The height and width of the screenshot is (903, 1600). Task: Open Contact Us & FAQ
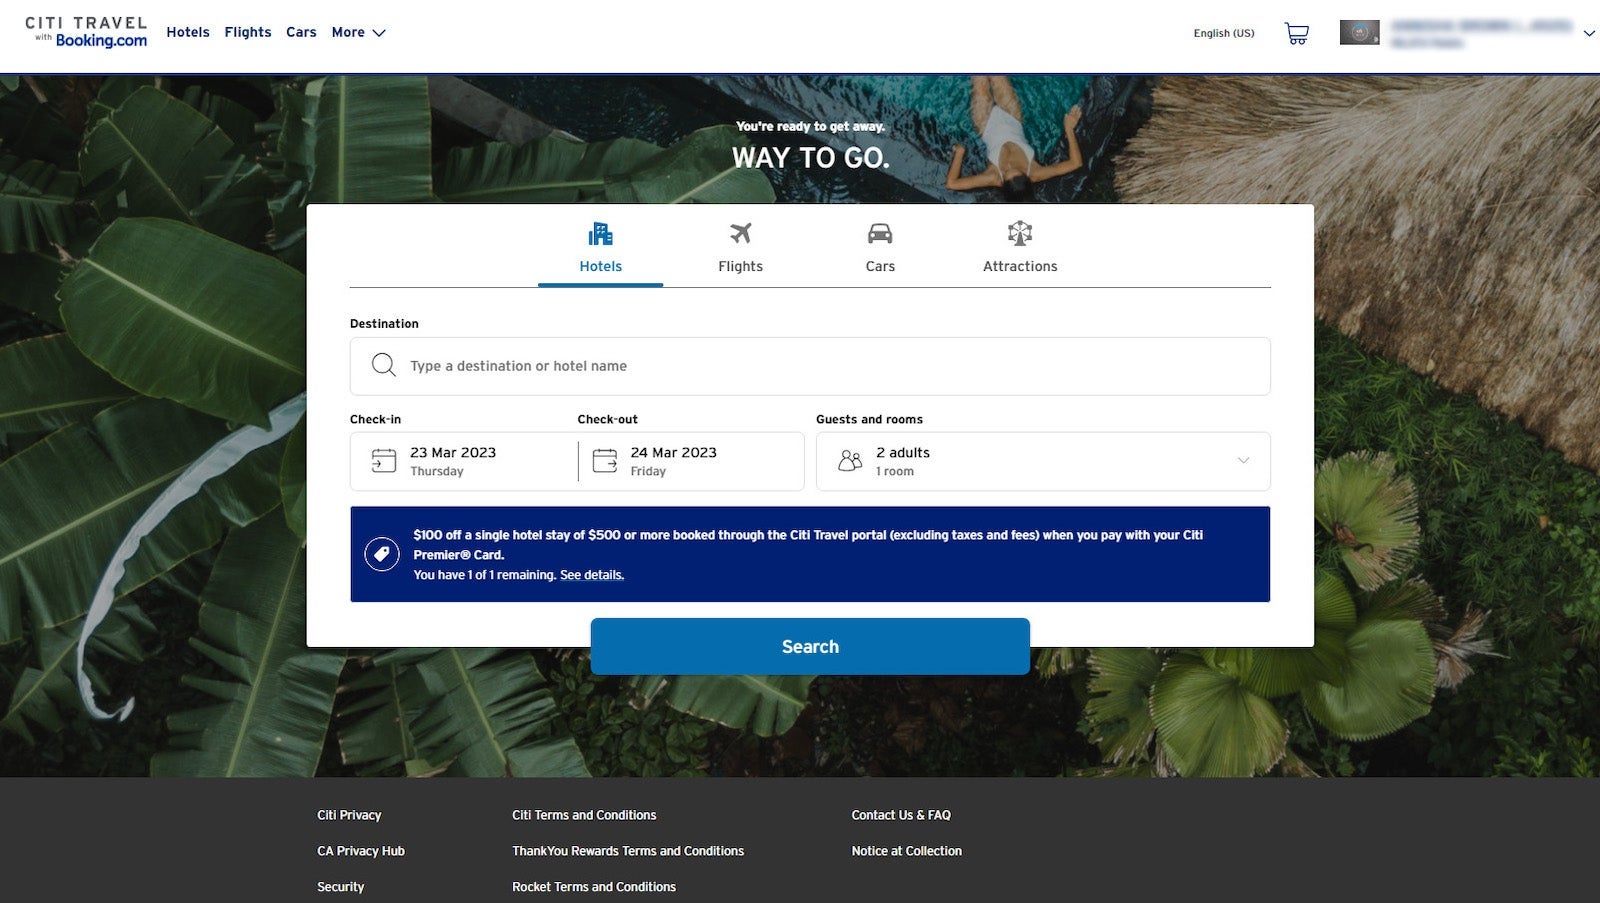pyautogui.click(x=900, y=815)
